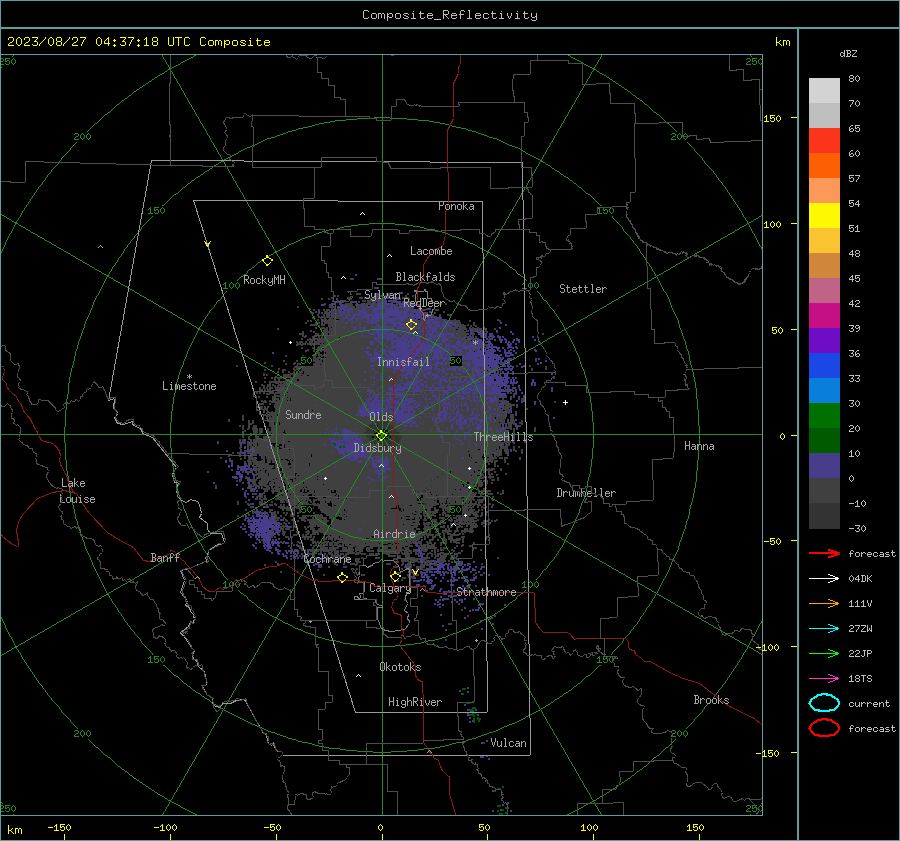Image resolution: width=900 pixels, height=841 pixels.
Task: Click the yellow km label beside timestamp row
Action: [782, 42]
